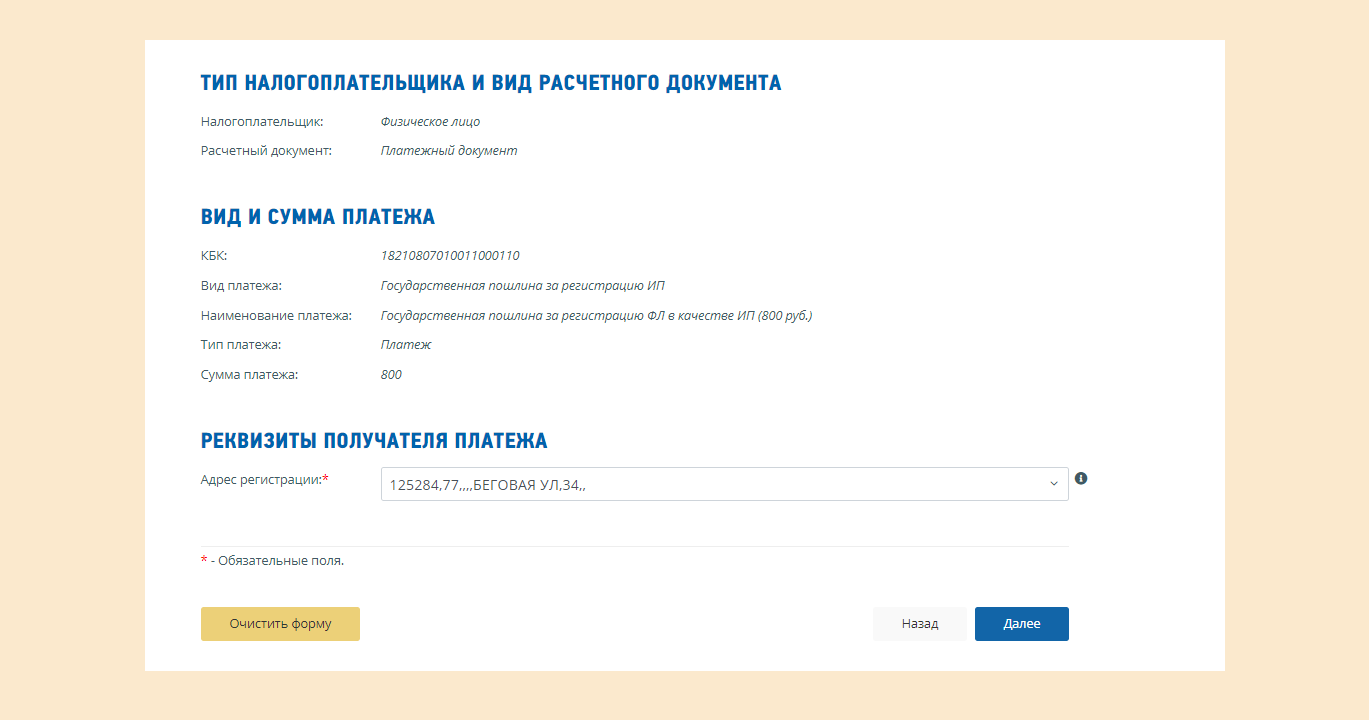Click the Платежный документ value
This screenshot has width=1369, height=720.
(449, 151)
